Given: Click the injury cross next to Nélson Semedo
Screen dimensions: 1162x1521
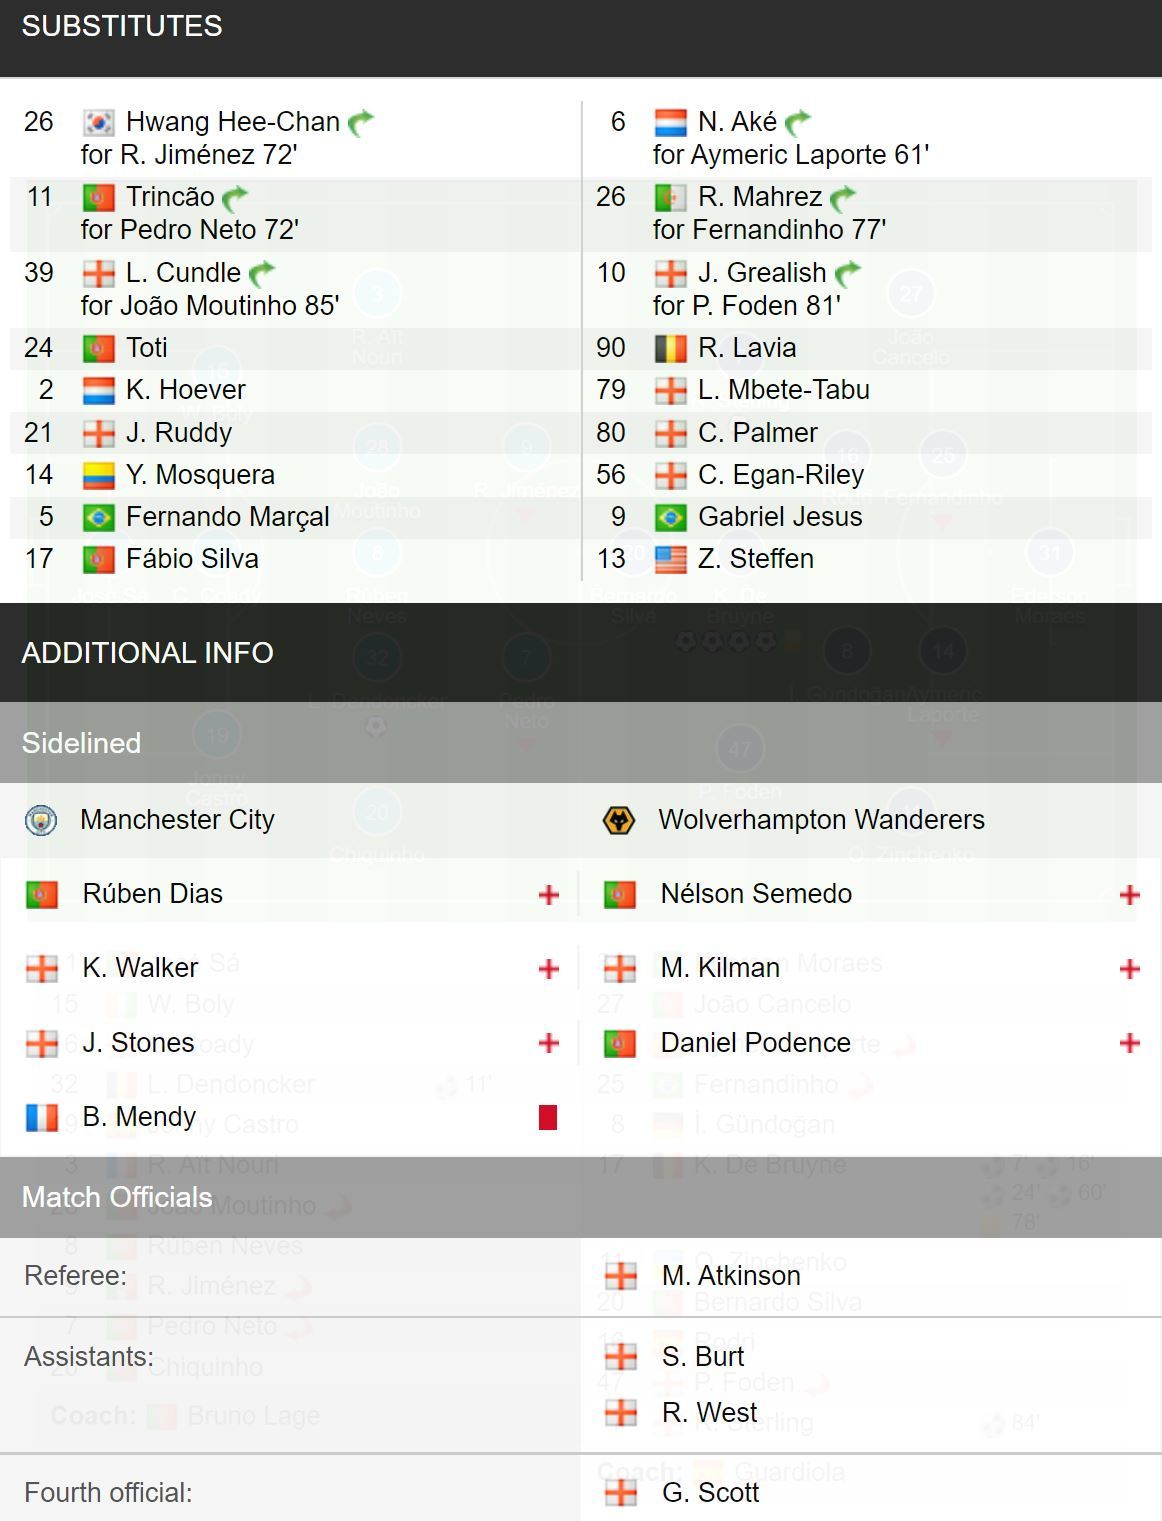Looking at the screenshot, I should point(1130,895).
